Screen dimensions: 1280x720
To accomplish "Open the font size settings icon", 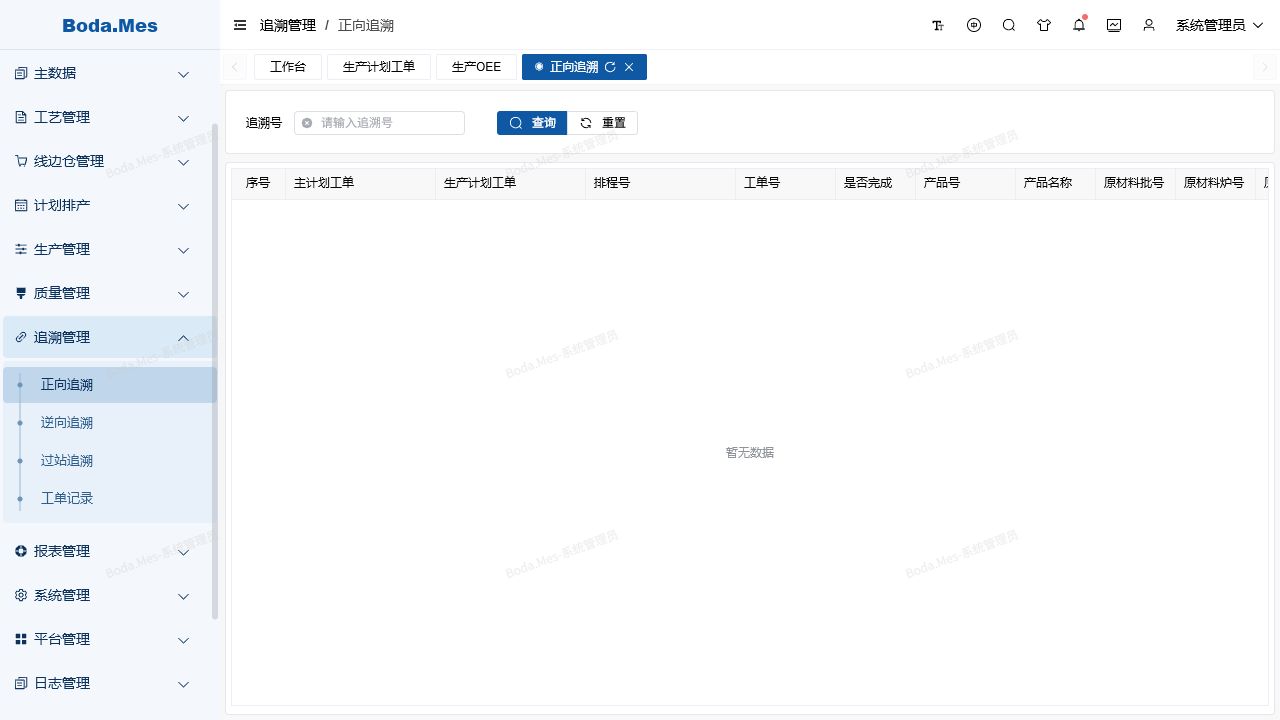I will [x=938, y=25].
